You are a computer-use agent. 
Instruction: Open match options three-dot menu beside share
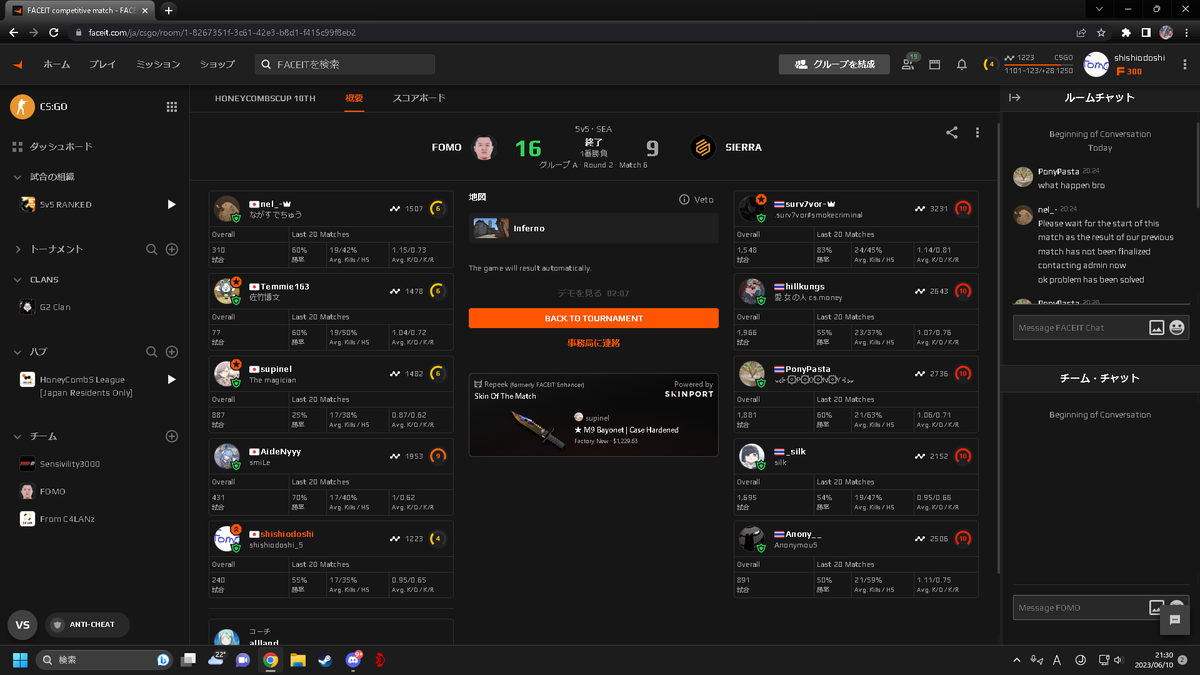977,132
